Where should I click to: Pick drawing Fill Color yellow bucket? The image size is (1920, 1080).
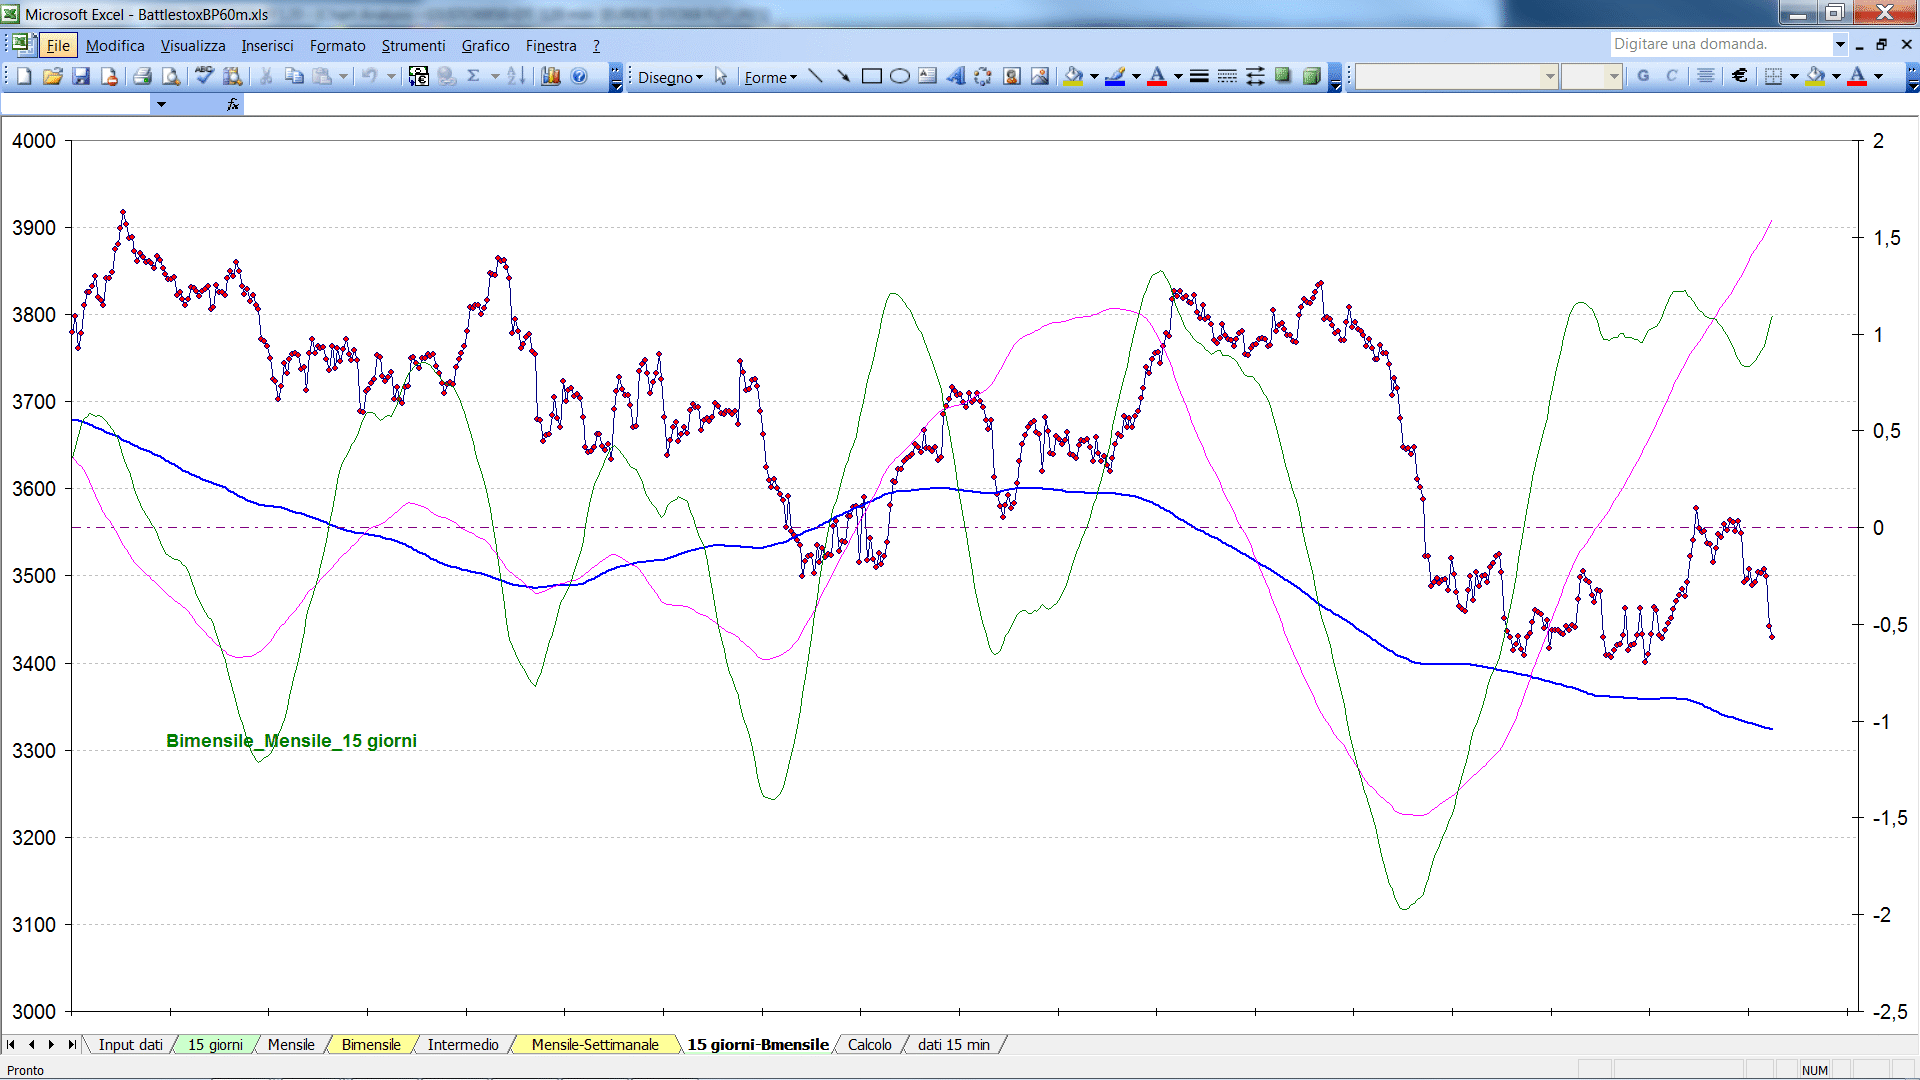[x=1074, y=76]
